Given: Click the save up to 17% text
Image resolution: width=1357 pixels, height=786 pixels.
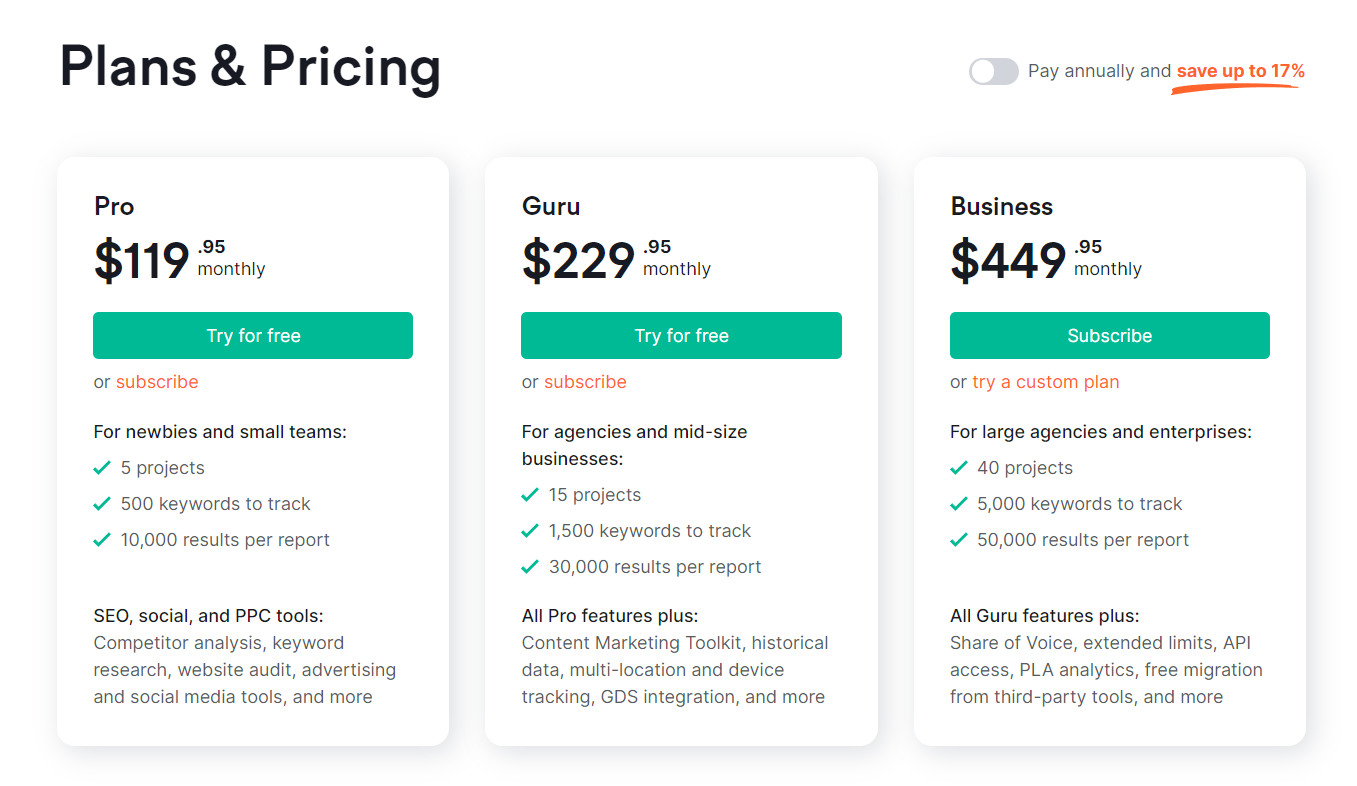Looking at the screenshot, I should 1240,71.
